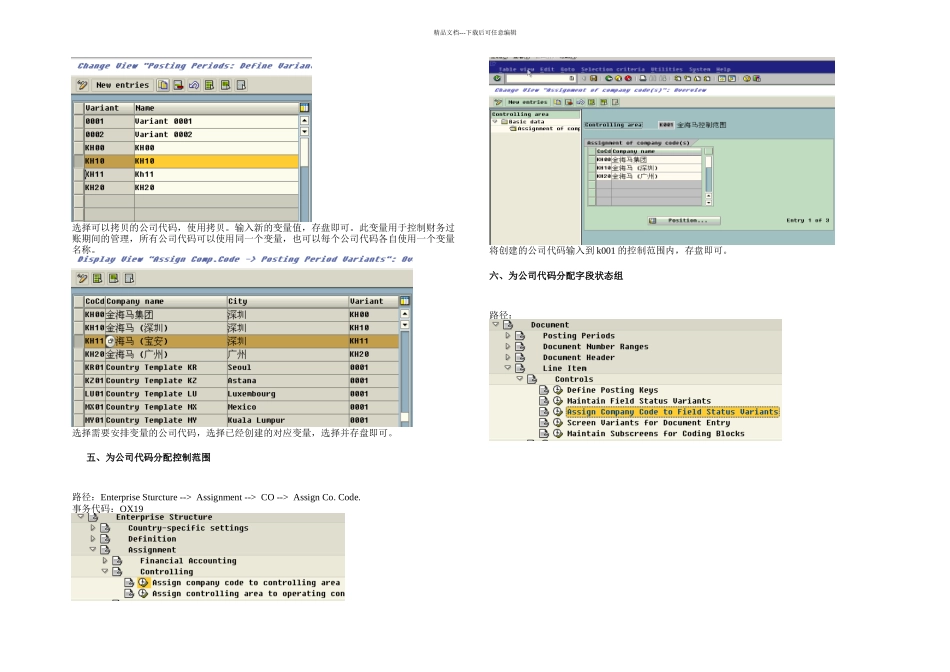950x672 pixels.
Task: Expand the Financial Accounting node
Action: (105, 561)
